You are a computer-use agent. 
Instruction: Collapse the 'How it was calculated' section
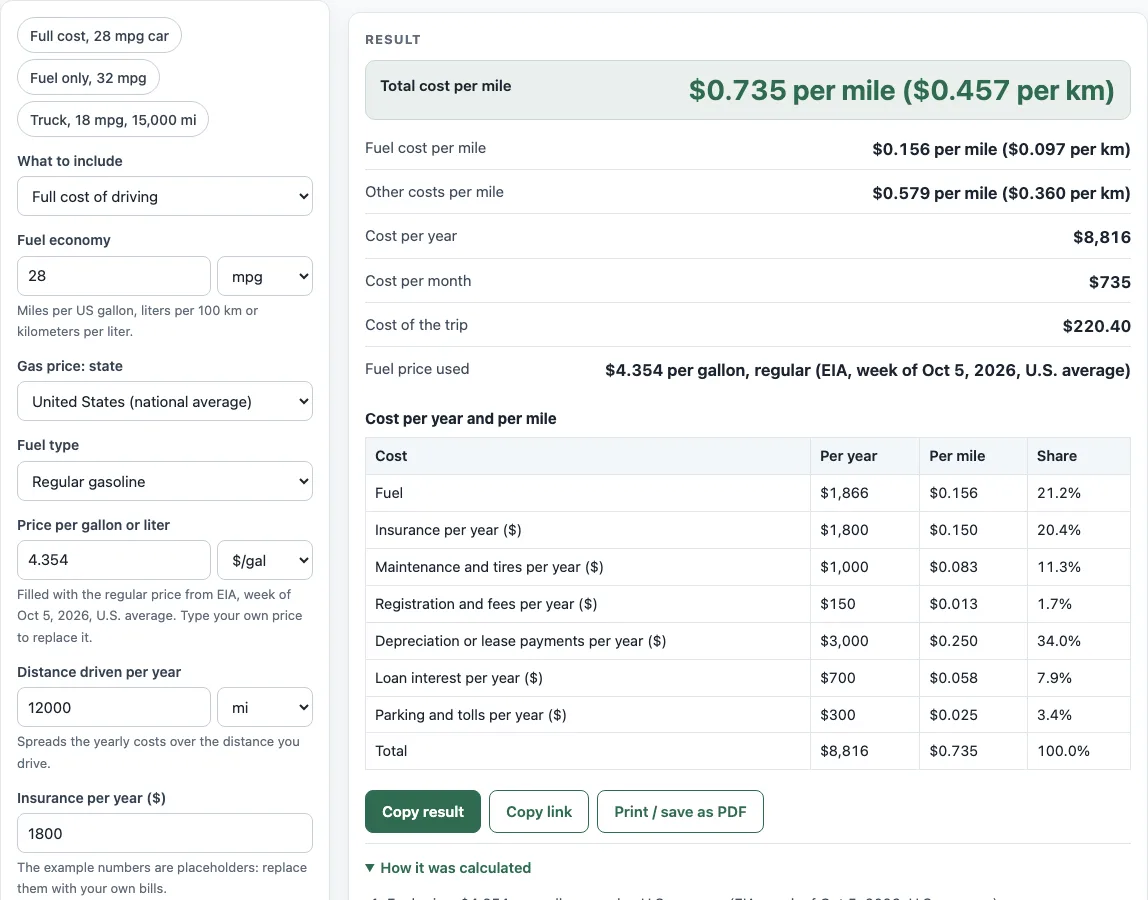pos(448,868)
